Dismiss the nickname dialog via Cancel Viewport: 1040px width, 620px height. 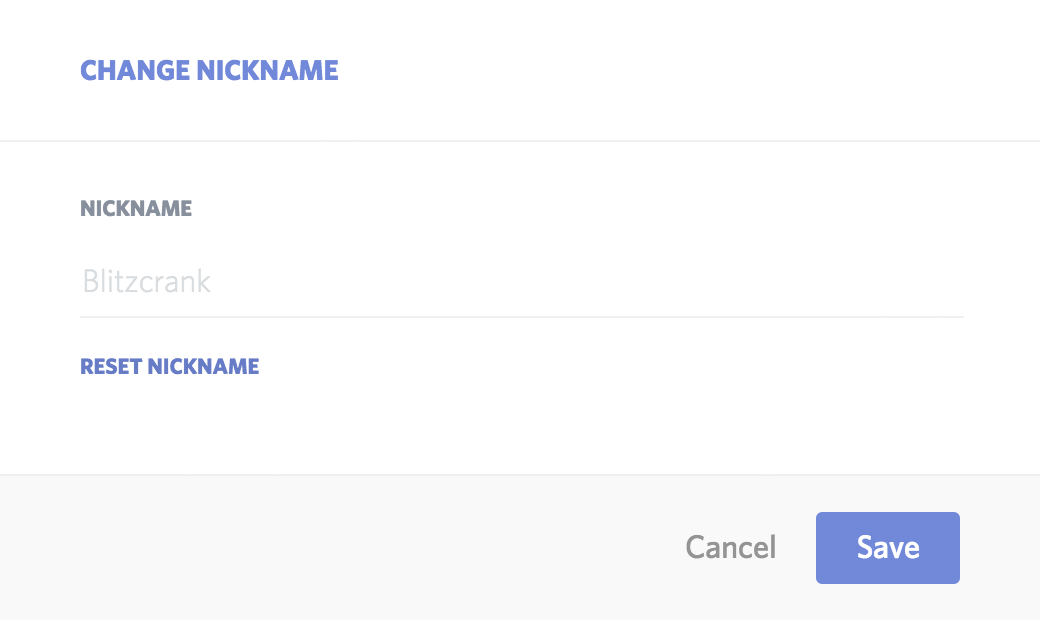[x=730, y=547]
